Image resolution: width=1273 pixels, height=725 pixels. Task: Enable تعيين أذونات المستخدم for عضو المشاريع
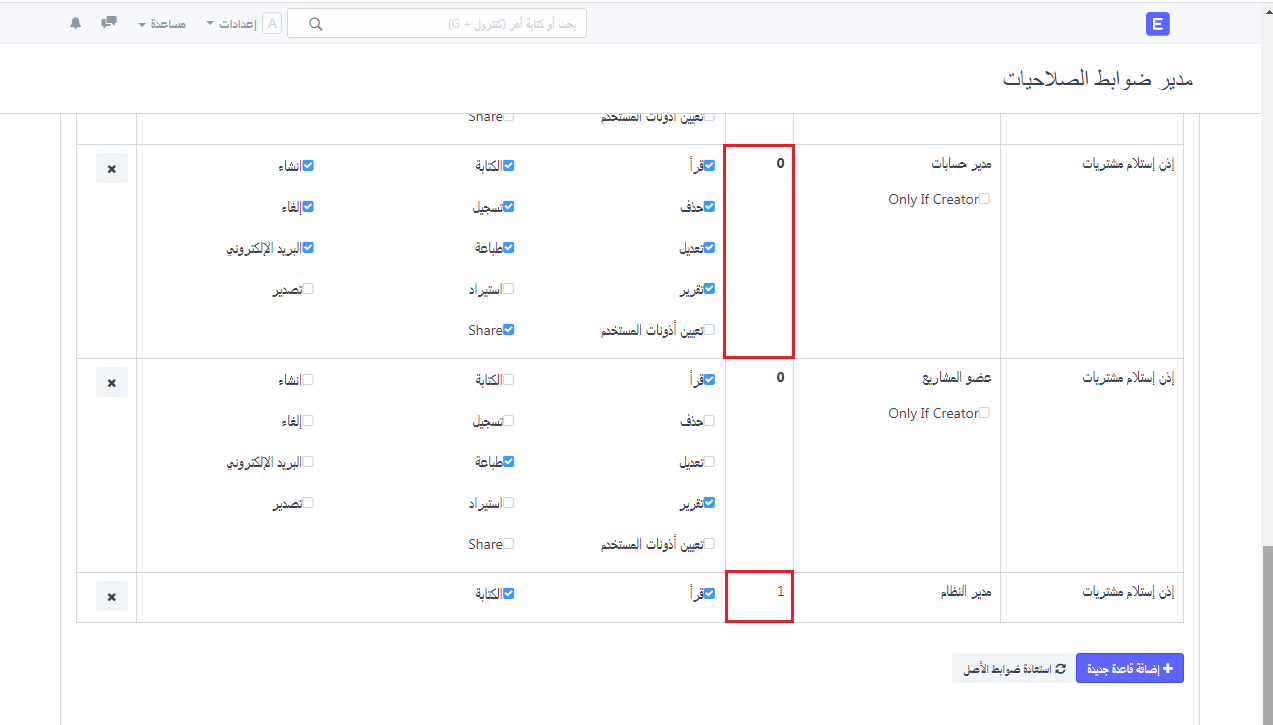click(x=709, y=544)
